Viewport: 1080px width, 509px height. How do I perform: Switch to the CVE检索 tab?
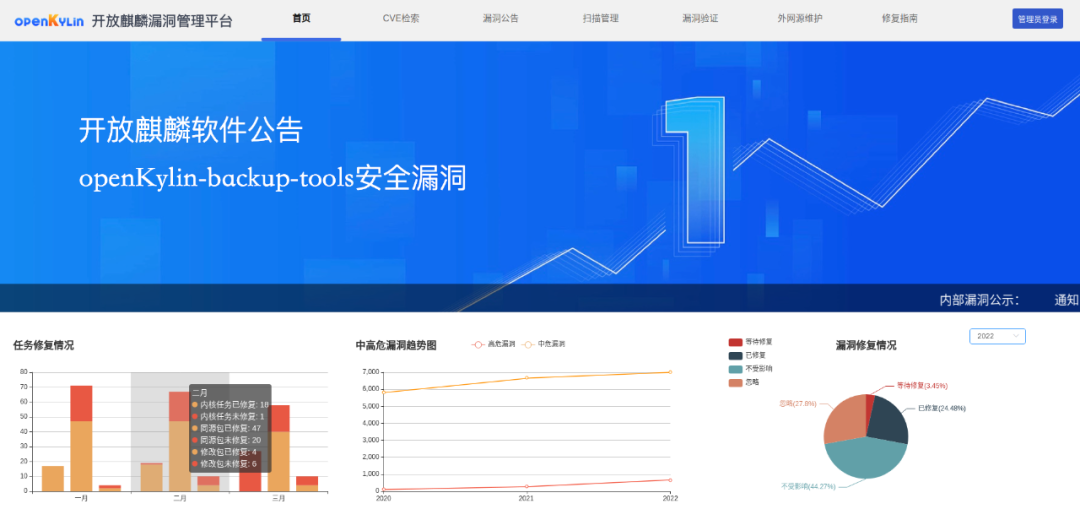click(401, 18)
